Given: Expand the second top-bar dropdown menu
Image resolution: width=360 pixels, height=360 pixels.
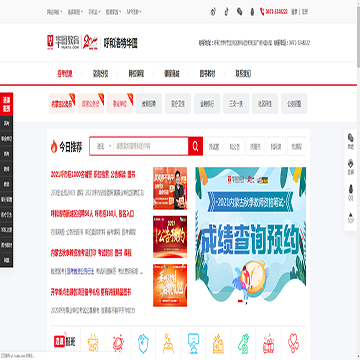Looking at the screenshot, I should 75,12.
